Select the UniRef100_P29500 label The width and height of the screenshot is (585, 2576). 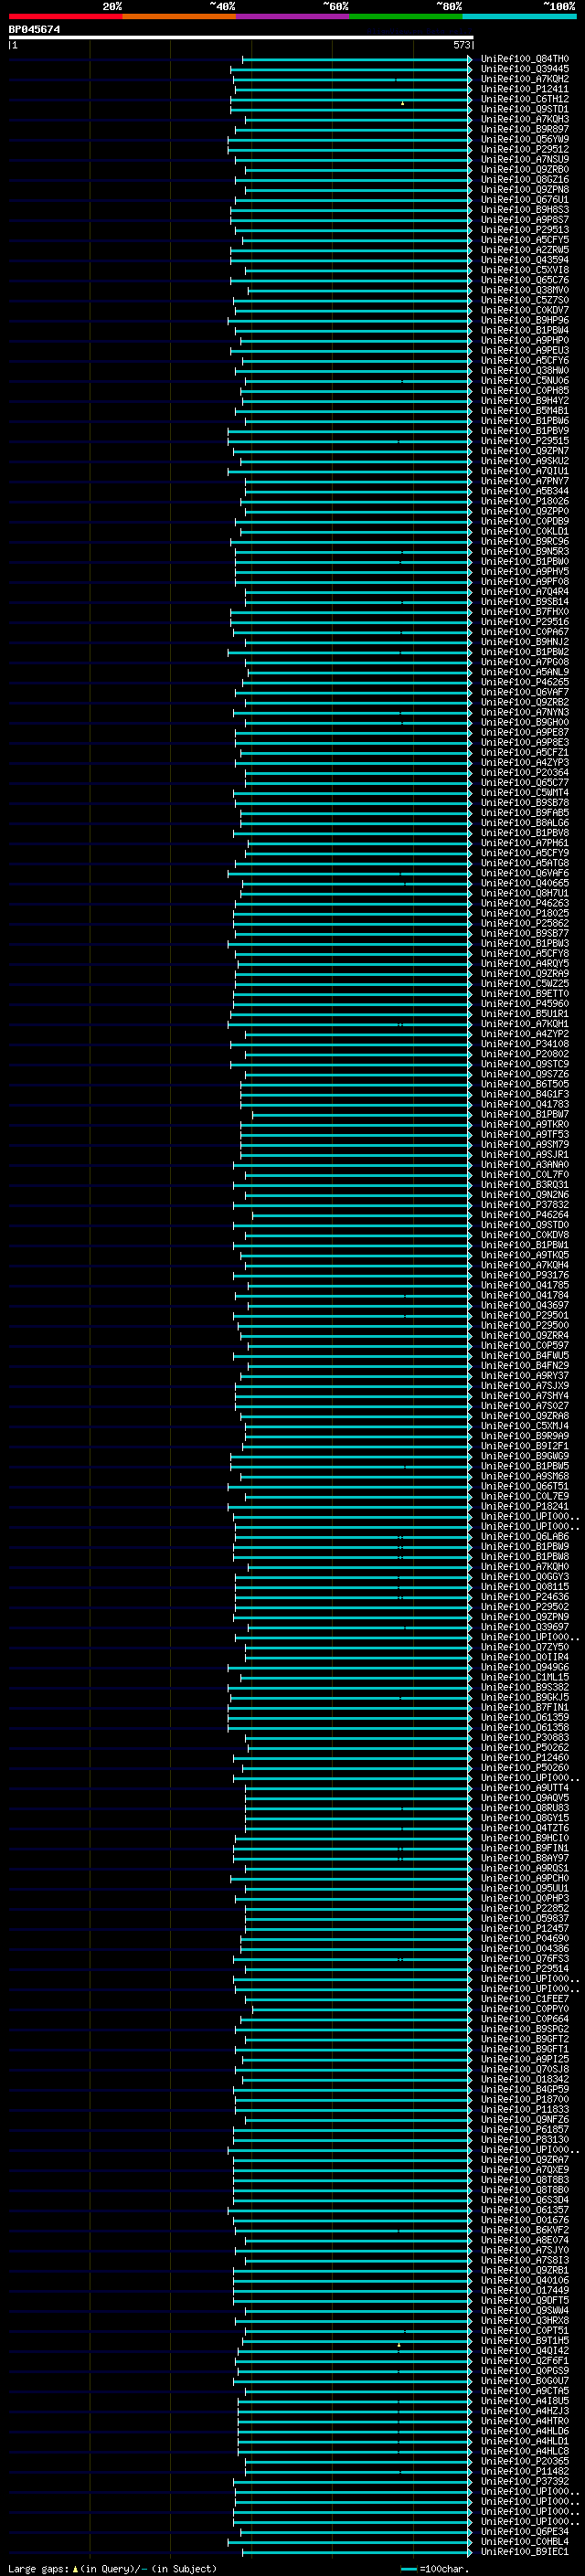pyautogui.click(x=525, y=1325)
